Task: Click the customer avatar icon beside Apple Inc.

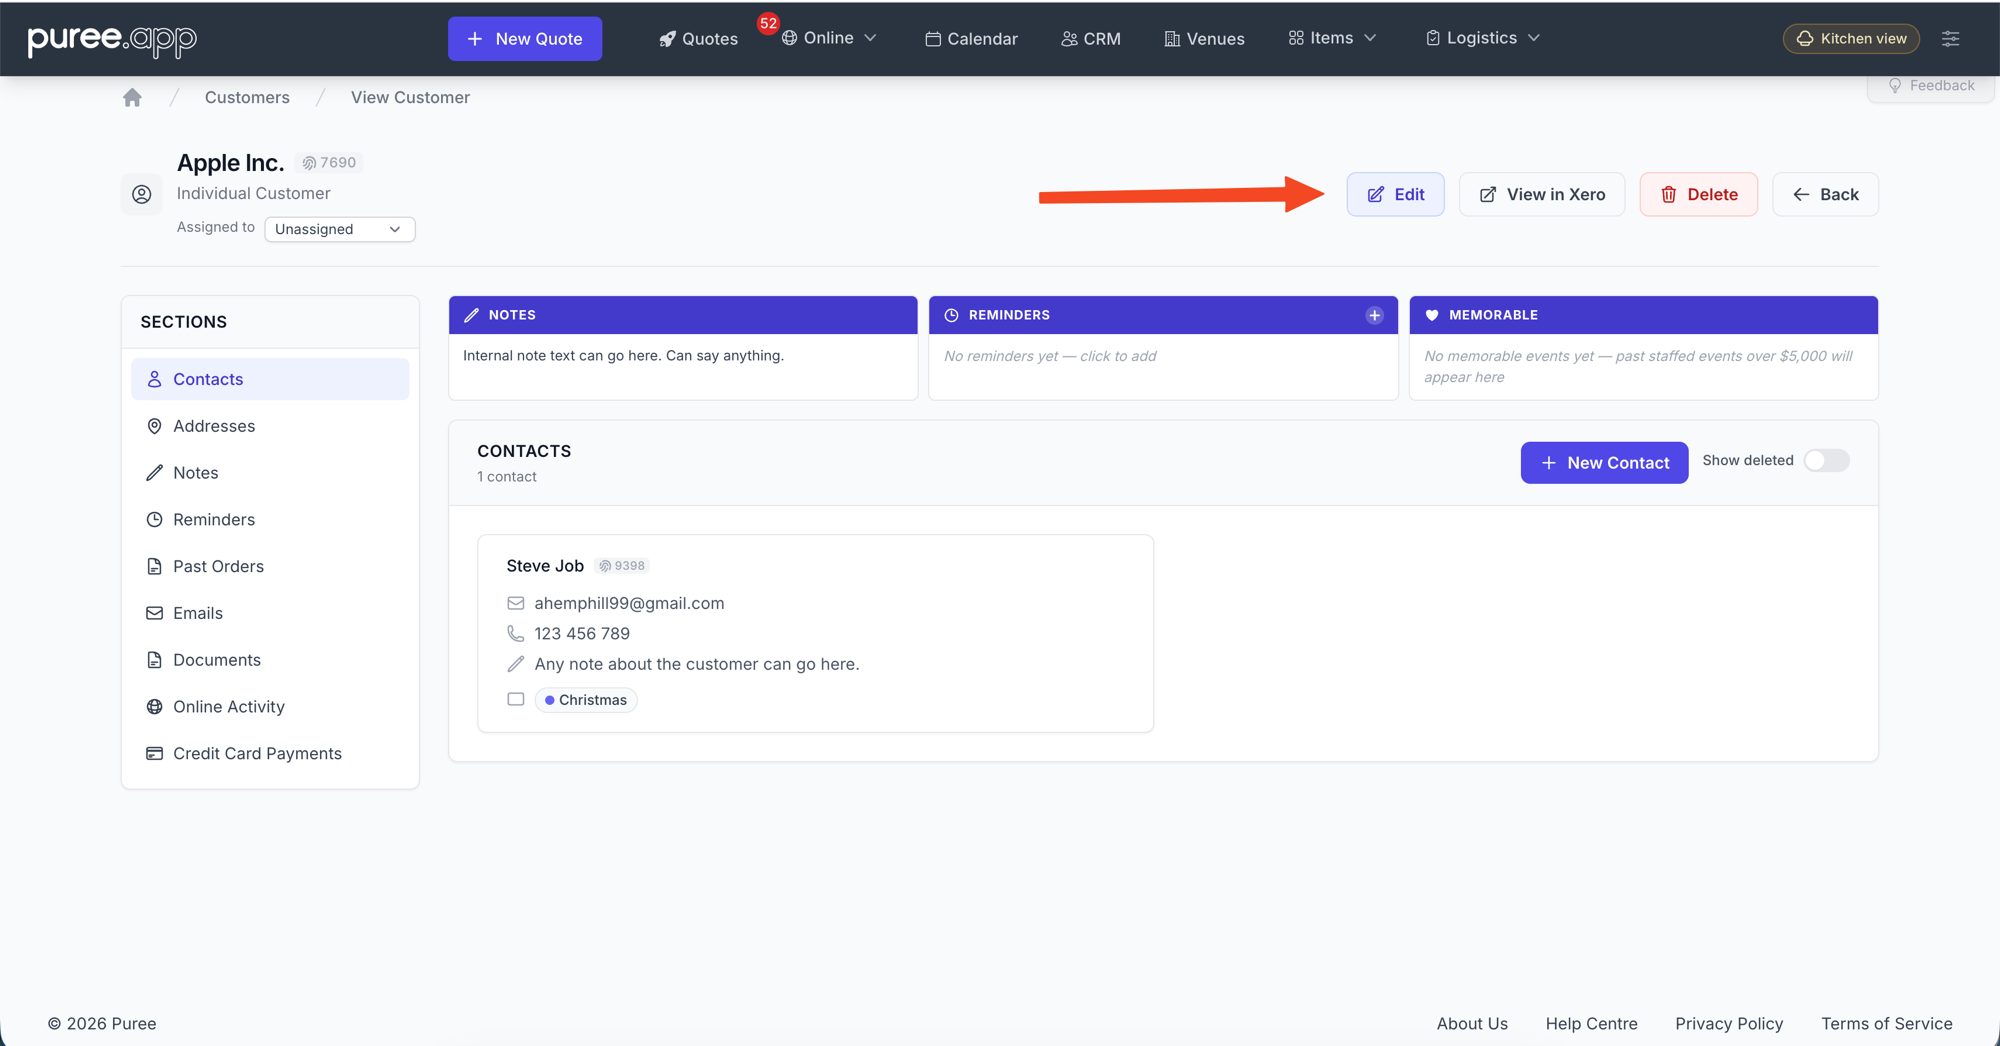Action: [142, 194]
